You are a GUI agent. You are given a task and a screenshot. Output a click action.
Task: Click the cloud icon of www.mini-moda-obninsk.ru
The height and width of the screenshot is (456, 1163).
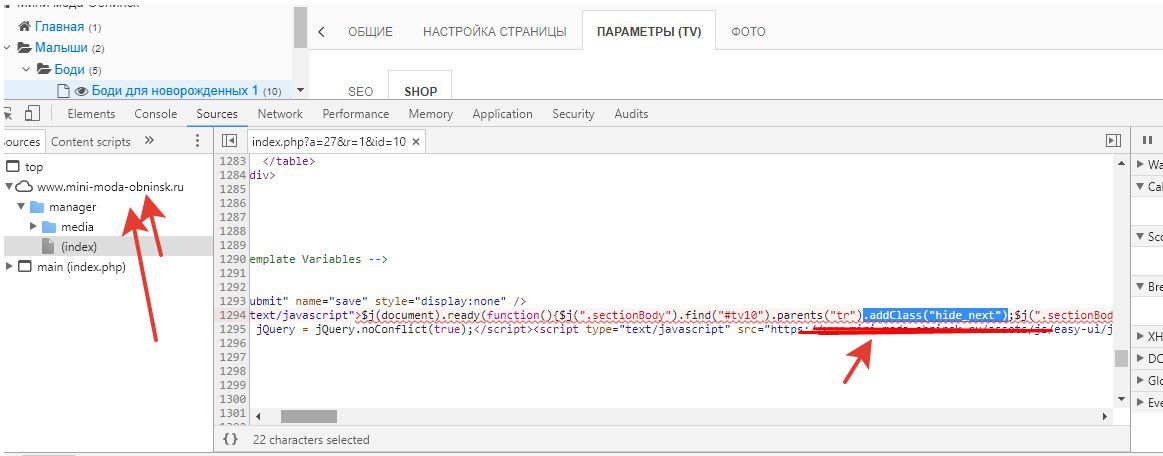[x=25, y=187]
